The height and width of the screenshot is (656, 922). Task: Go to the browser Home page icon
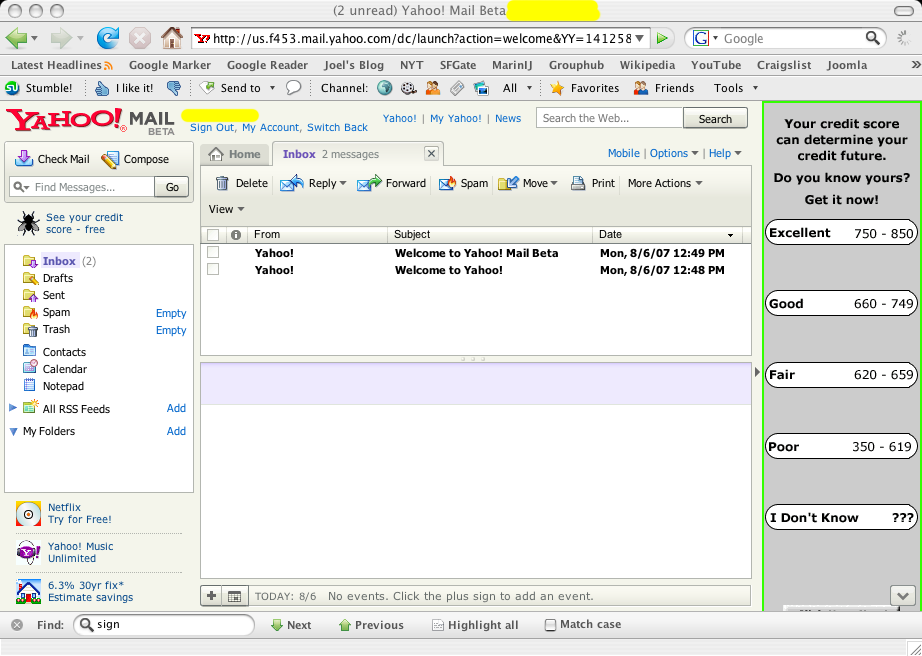pos(172,38)
